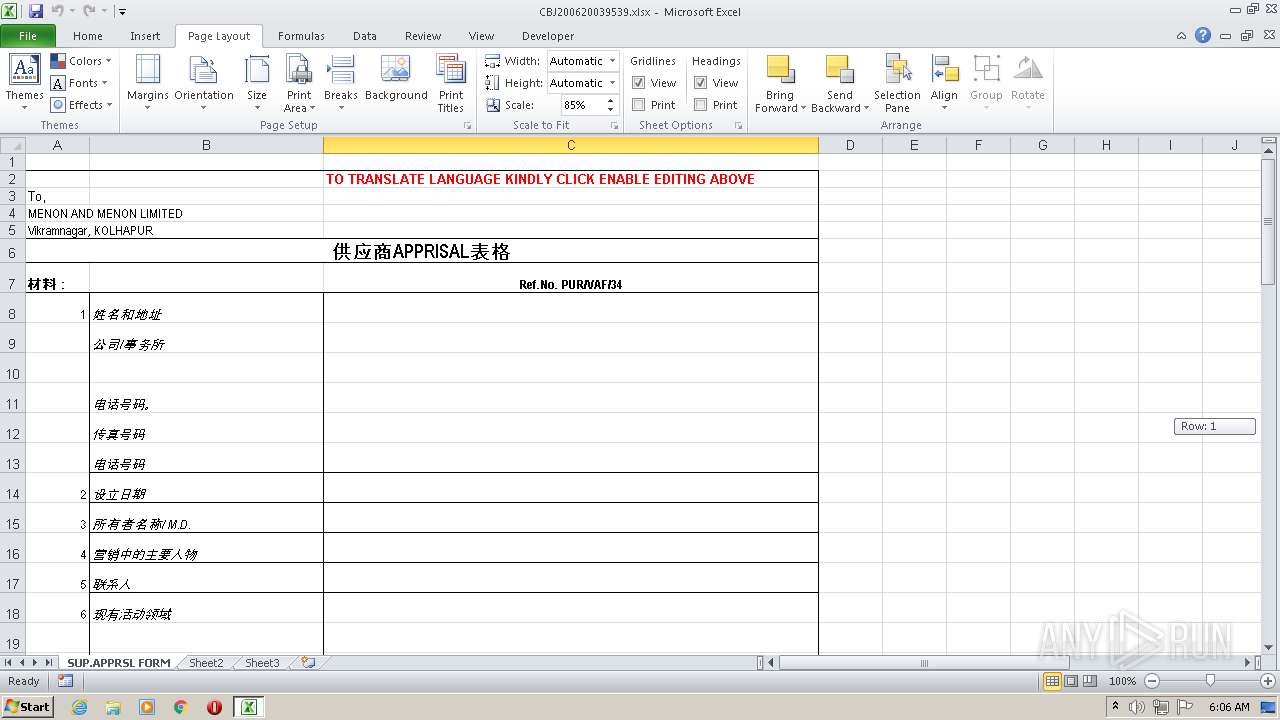Open Sheet Options dialog launcher
Viewport: 1280px width, 720px height.
[x=739, y=126]
